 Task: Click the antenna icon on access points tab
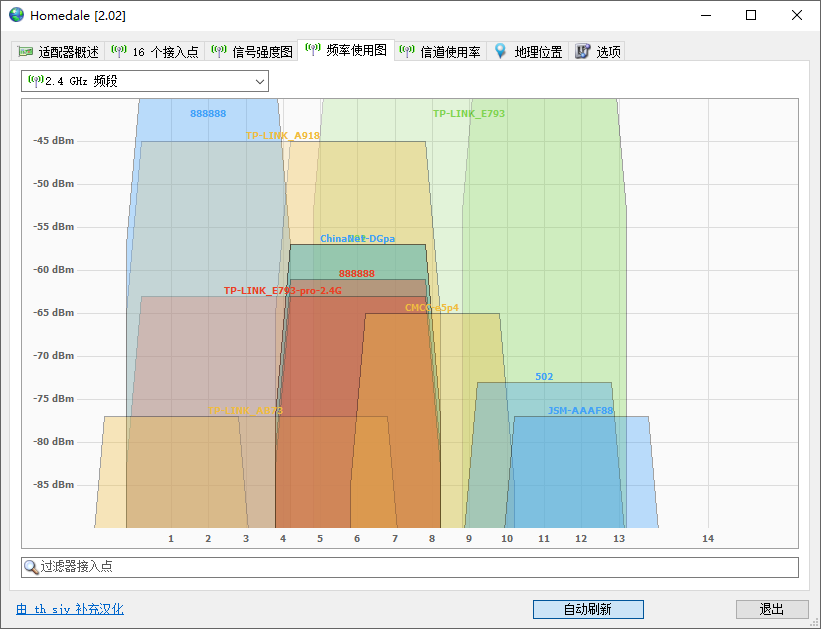coord(119,51)
